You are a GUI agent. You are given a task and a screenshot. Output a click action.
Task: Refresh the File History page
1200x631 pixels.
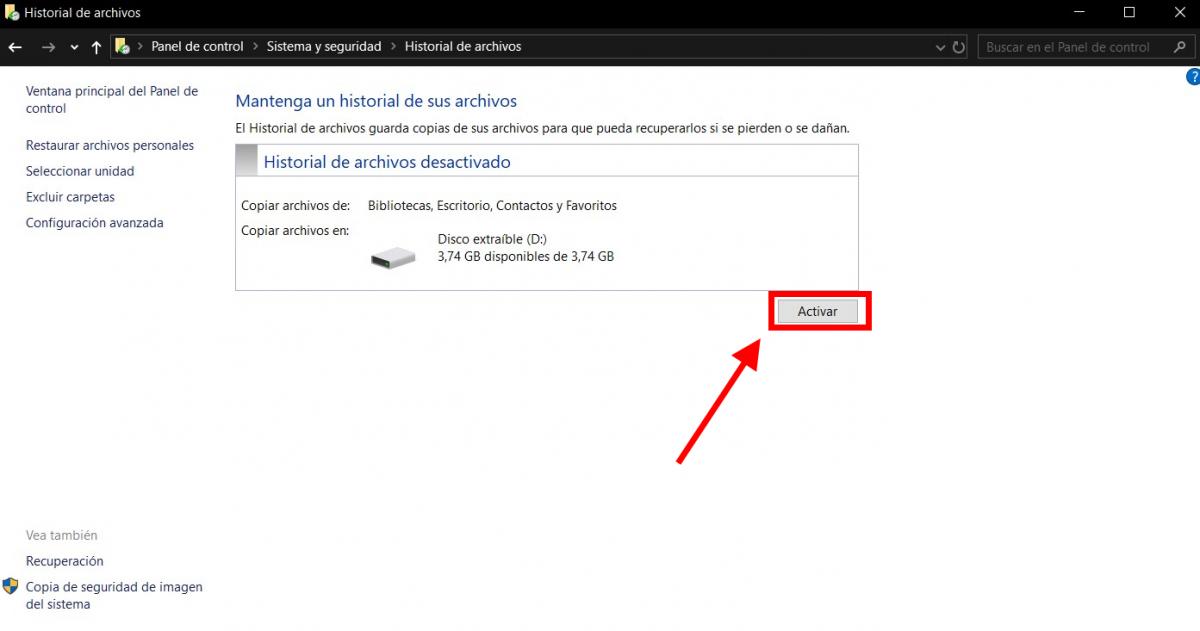(x=959, y=47)
